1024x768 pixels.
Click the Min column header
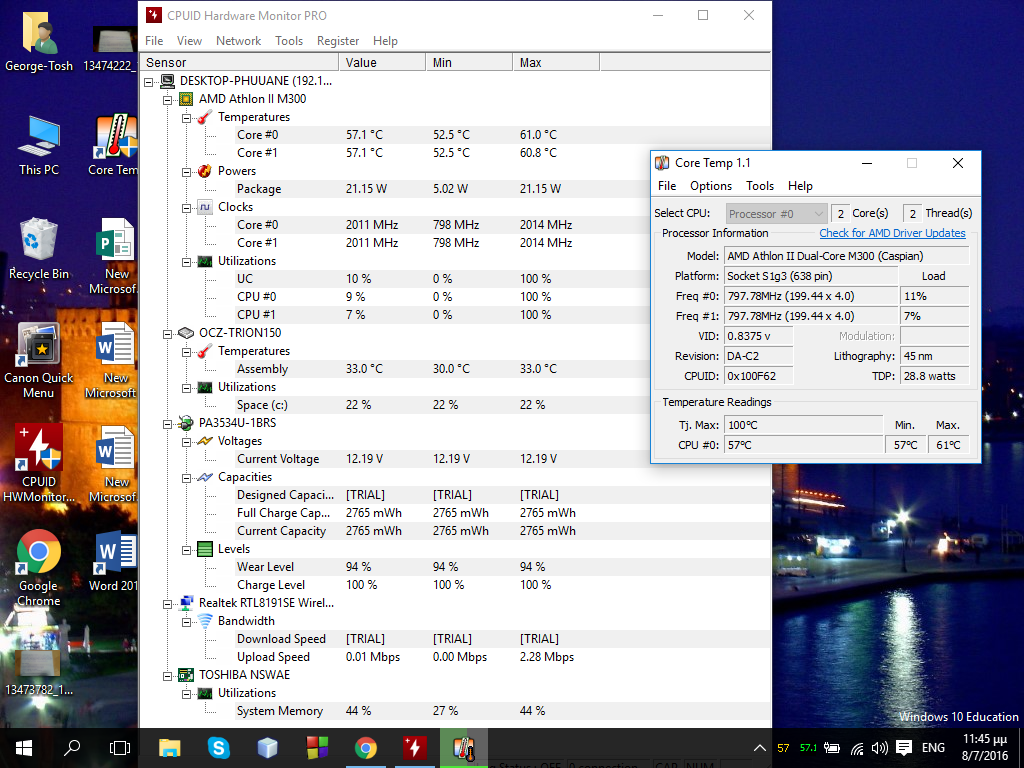tap(469, 63)
